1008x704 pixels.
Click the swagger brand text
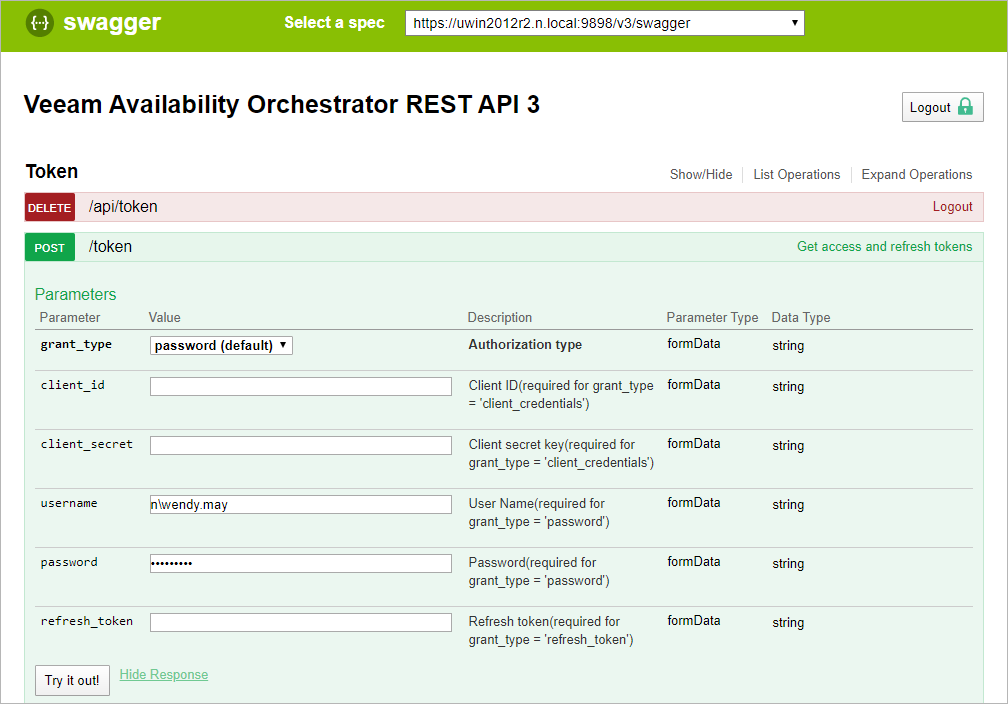(112, 23)
